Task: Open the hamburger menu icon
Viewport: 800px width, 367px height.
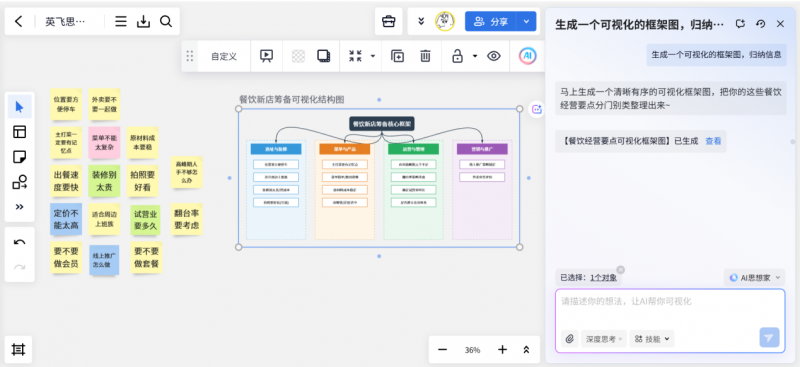Action: (121, 21)
